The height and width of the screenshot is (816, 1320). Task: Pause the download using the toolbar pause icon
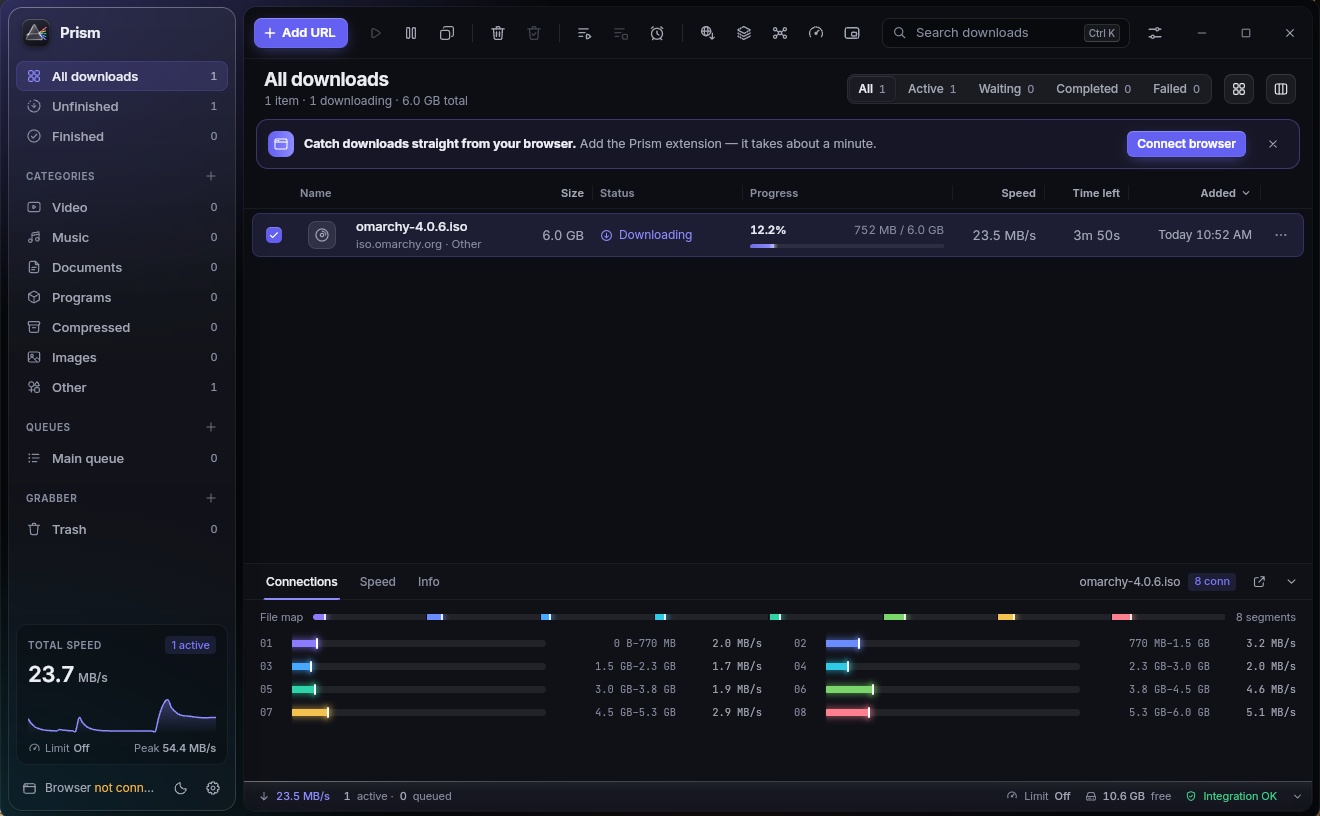(411, 33)
